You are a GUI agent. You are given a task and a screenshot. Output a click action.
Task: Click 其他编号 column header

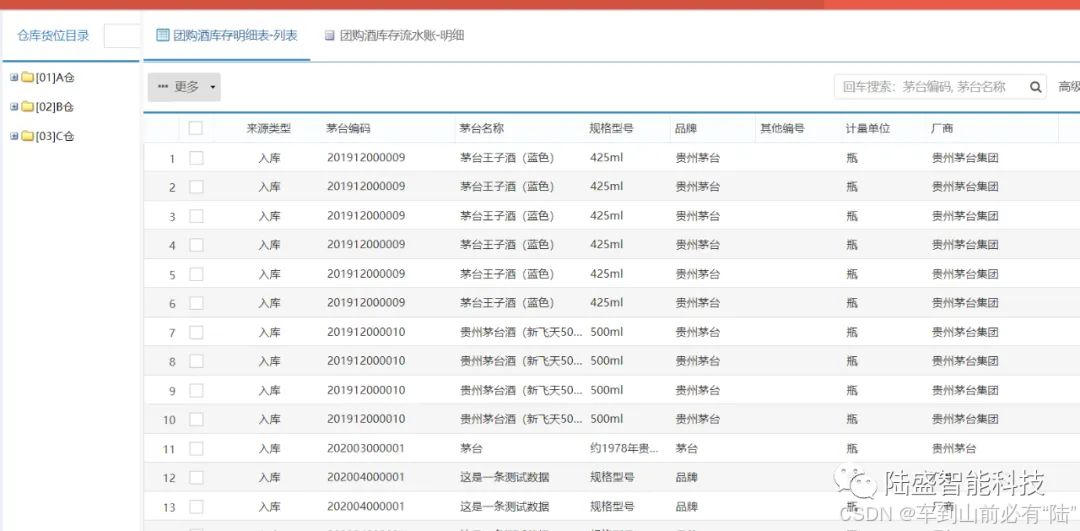(782, 128)
